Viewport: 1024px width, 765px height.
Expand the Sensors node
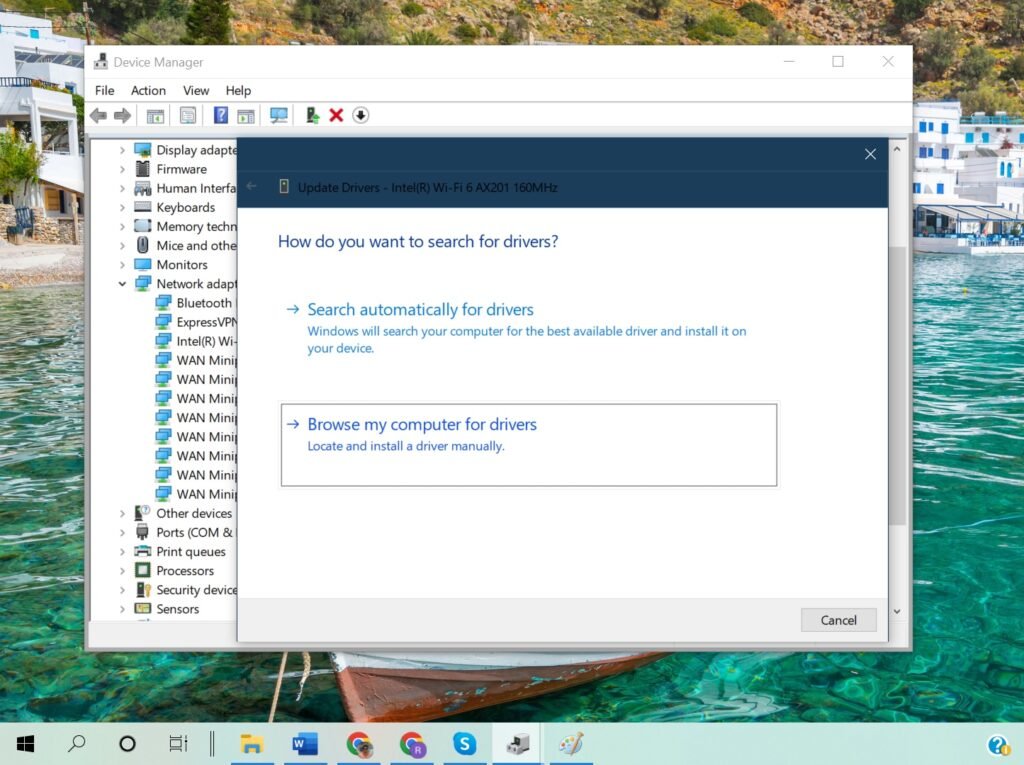point(122,609)
